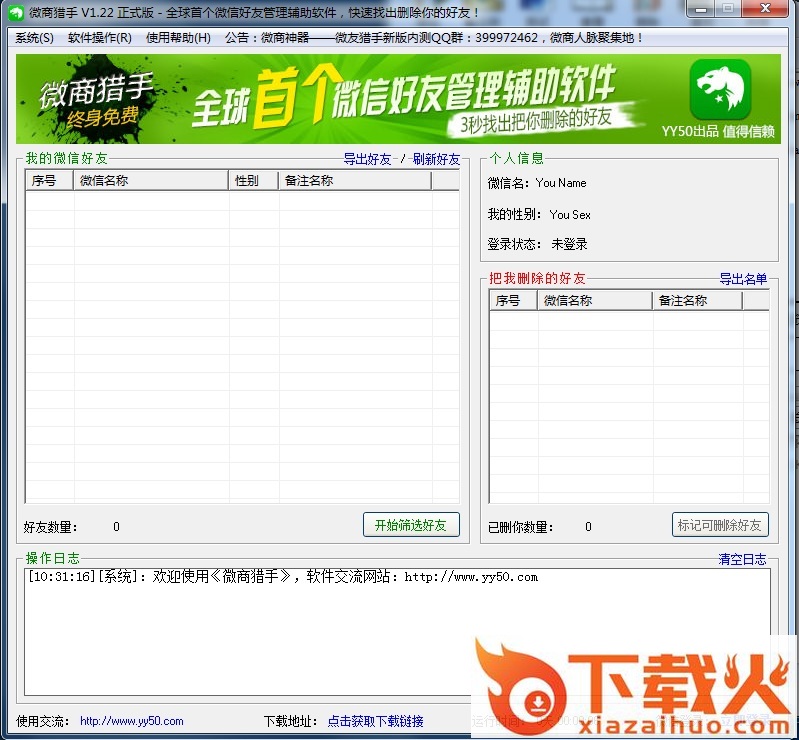Click 备注名称 column header in deleted-friends list
This screenshot has height=740, width=799.
tap(698, 300)
